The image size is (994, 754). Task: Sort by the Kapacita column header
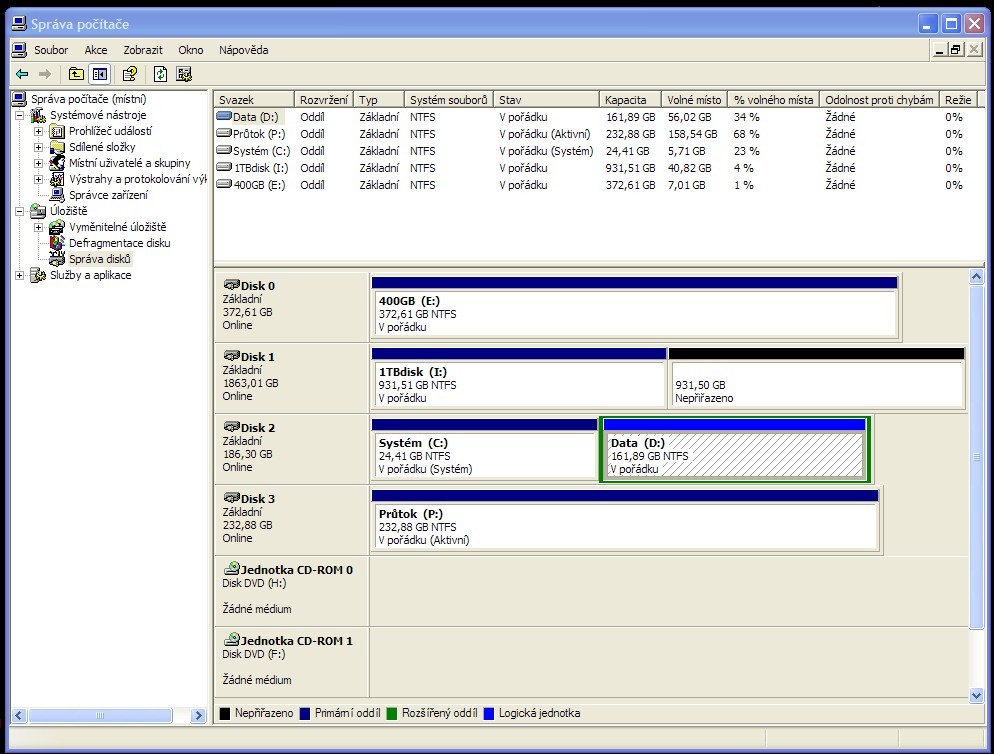coord(630,100)
